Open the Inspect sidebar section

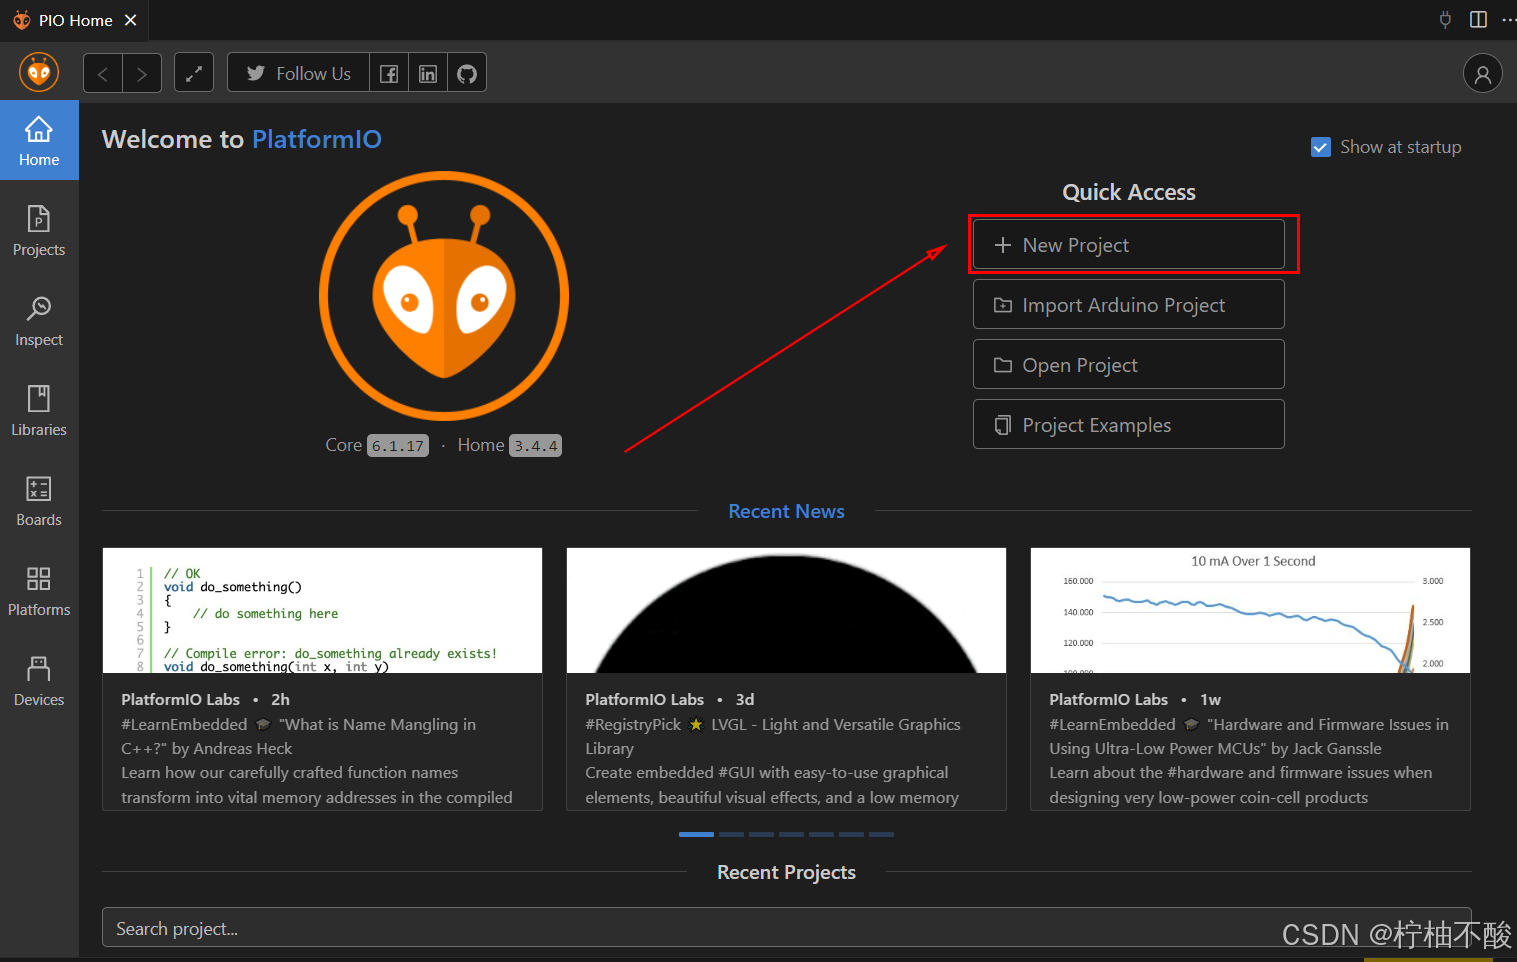39,321
